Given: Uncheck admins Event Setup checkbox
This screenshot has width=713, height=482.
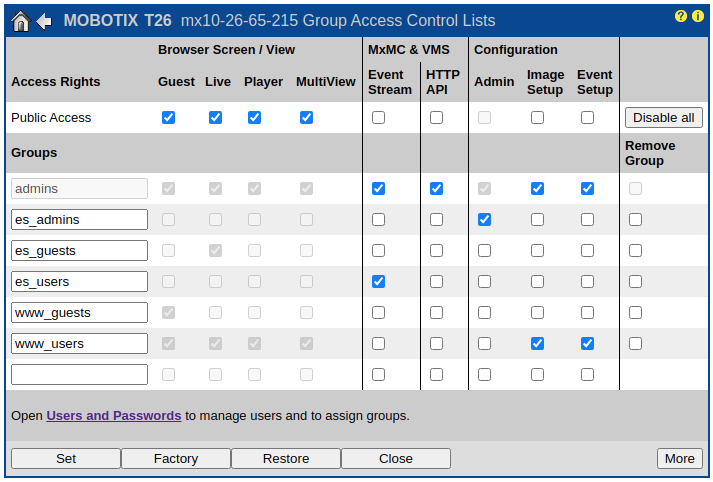Looking at the screenshot, I should (x=587, y=189).
